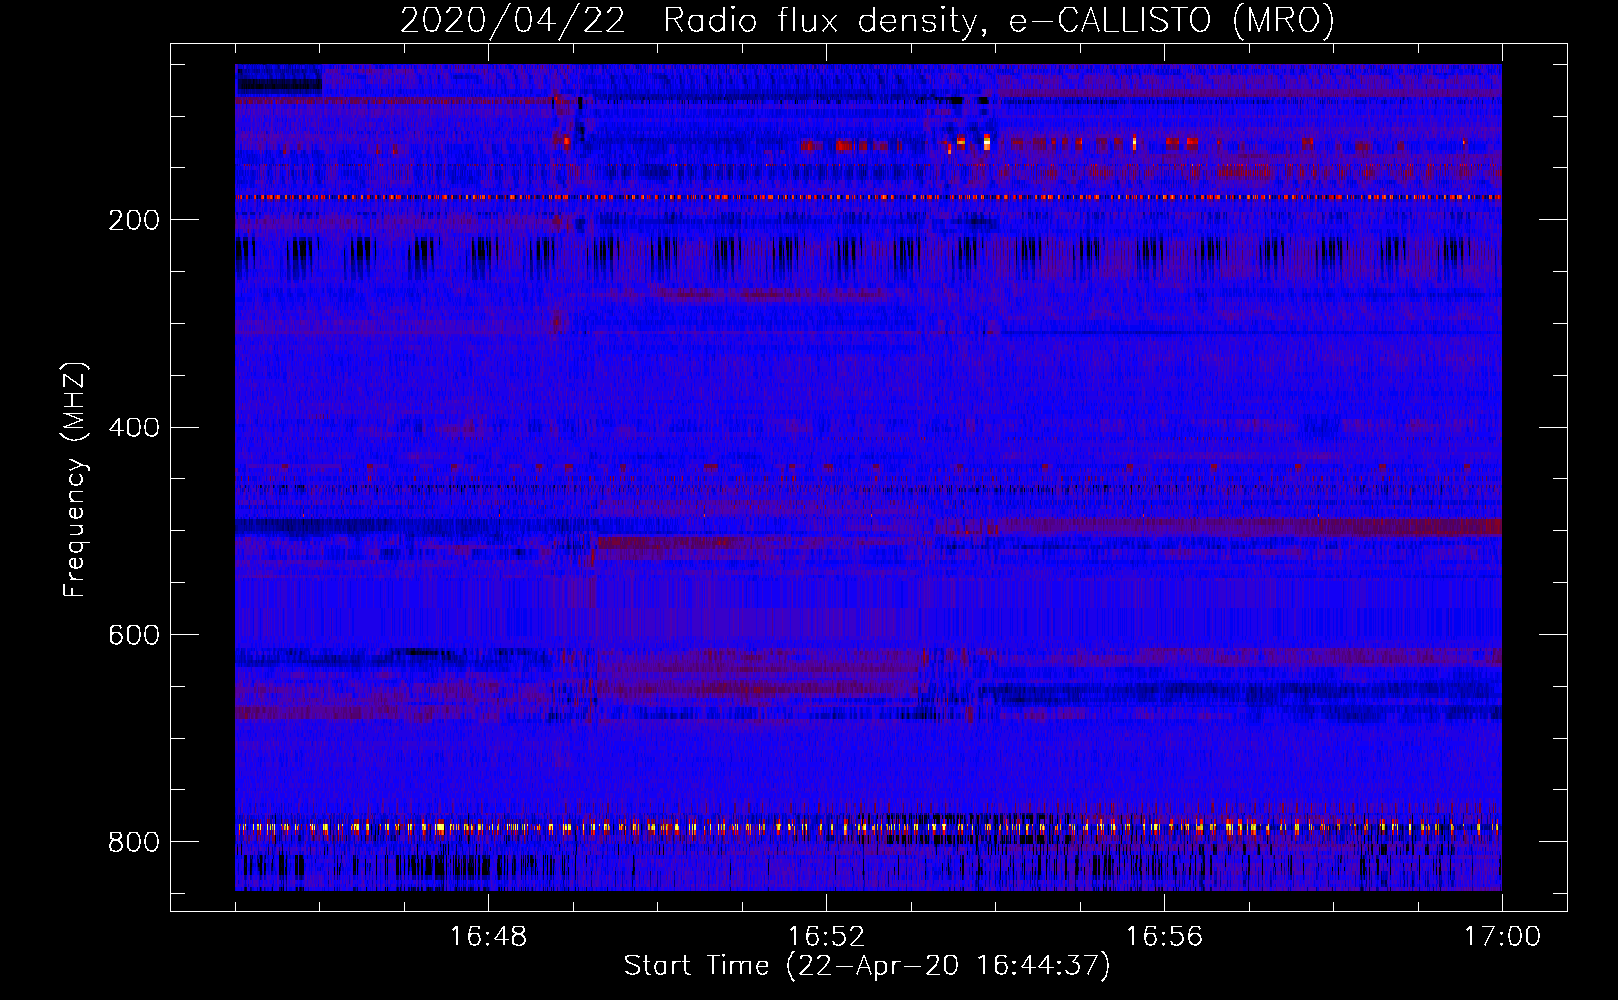The height and width of the screenshot is (1000, 1618).
Task: Click the '16:52' time tick label
Action: 826,937
